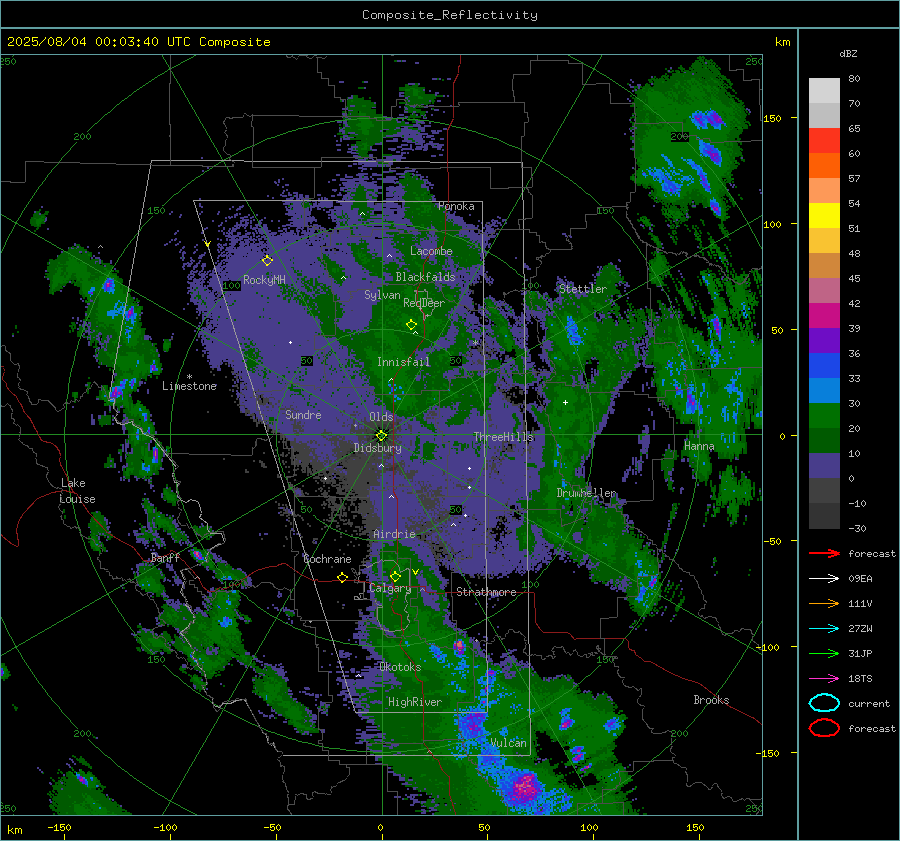Click the red forecast ellipse in legend

824,728
